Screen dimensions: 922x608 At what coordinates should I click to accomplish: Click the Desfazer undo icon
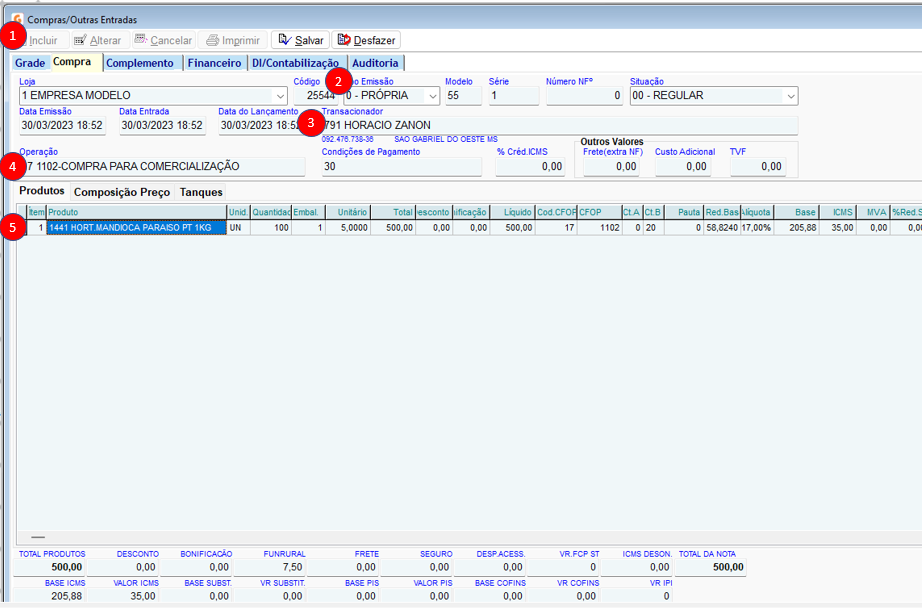(x=344, y=39)
